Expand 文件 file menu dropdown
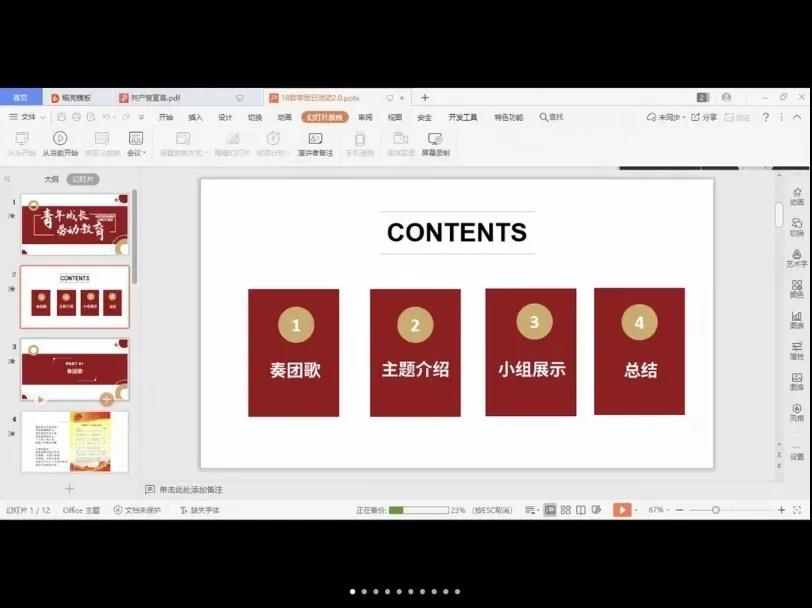The image size is (812, 608). (x=26, y=117)
